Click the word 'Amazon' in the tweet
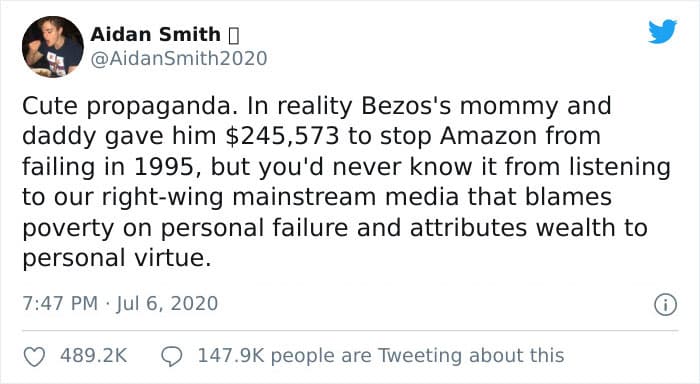Image resolution: width=700 pixels, height=384 pixels. (x=488, y=136)
